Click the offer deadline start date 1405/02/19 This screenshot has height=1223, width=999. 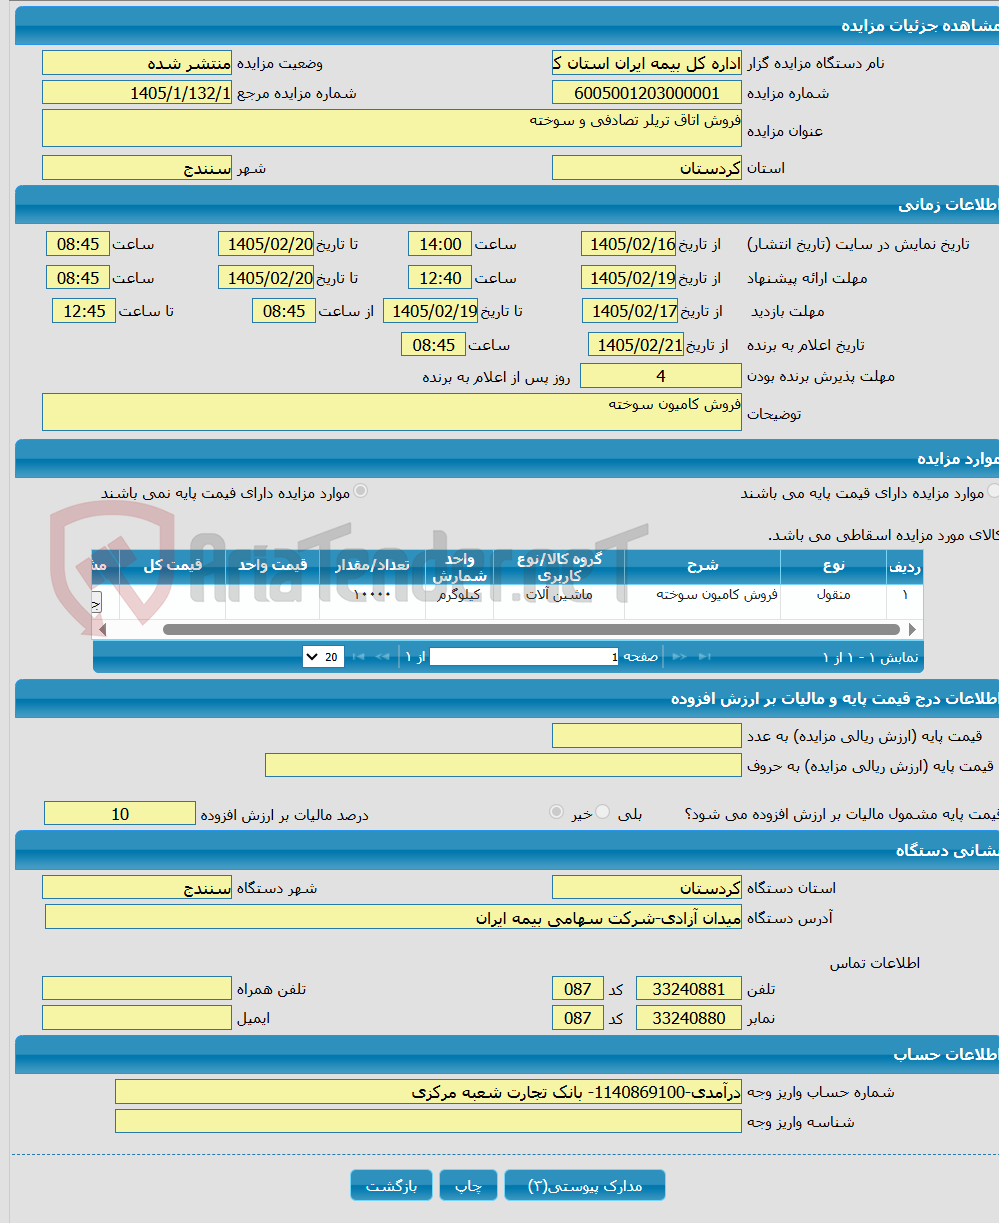pyautogui.click(x=629, y=278)
